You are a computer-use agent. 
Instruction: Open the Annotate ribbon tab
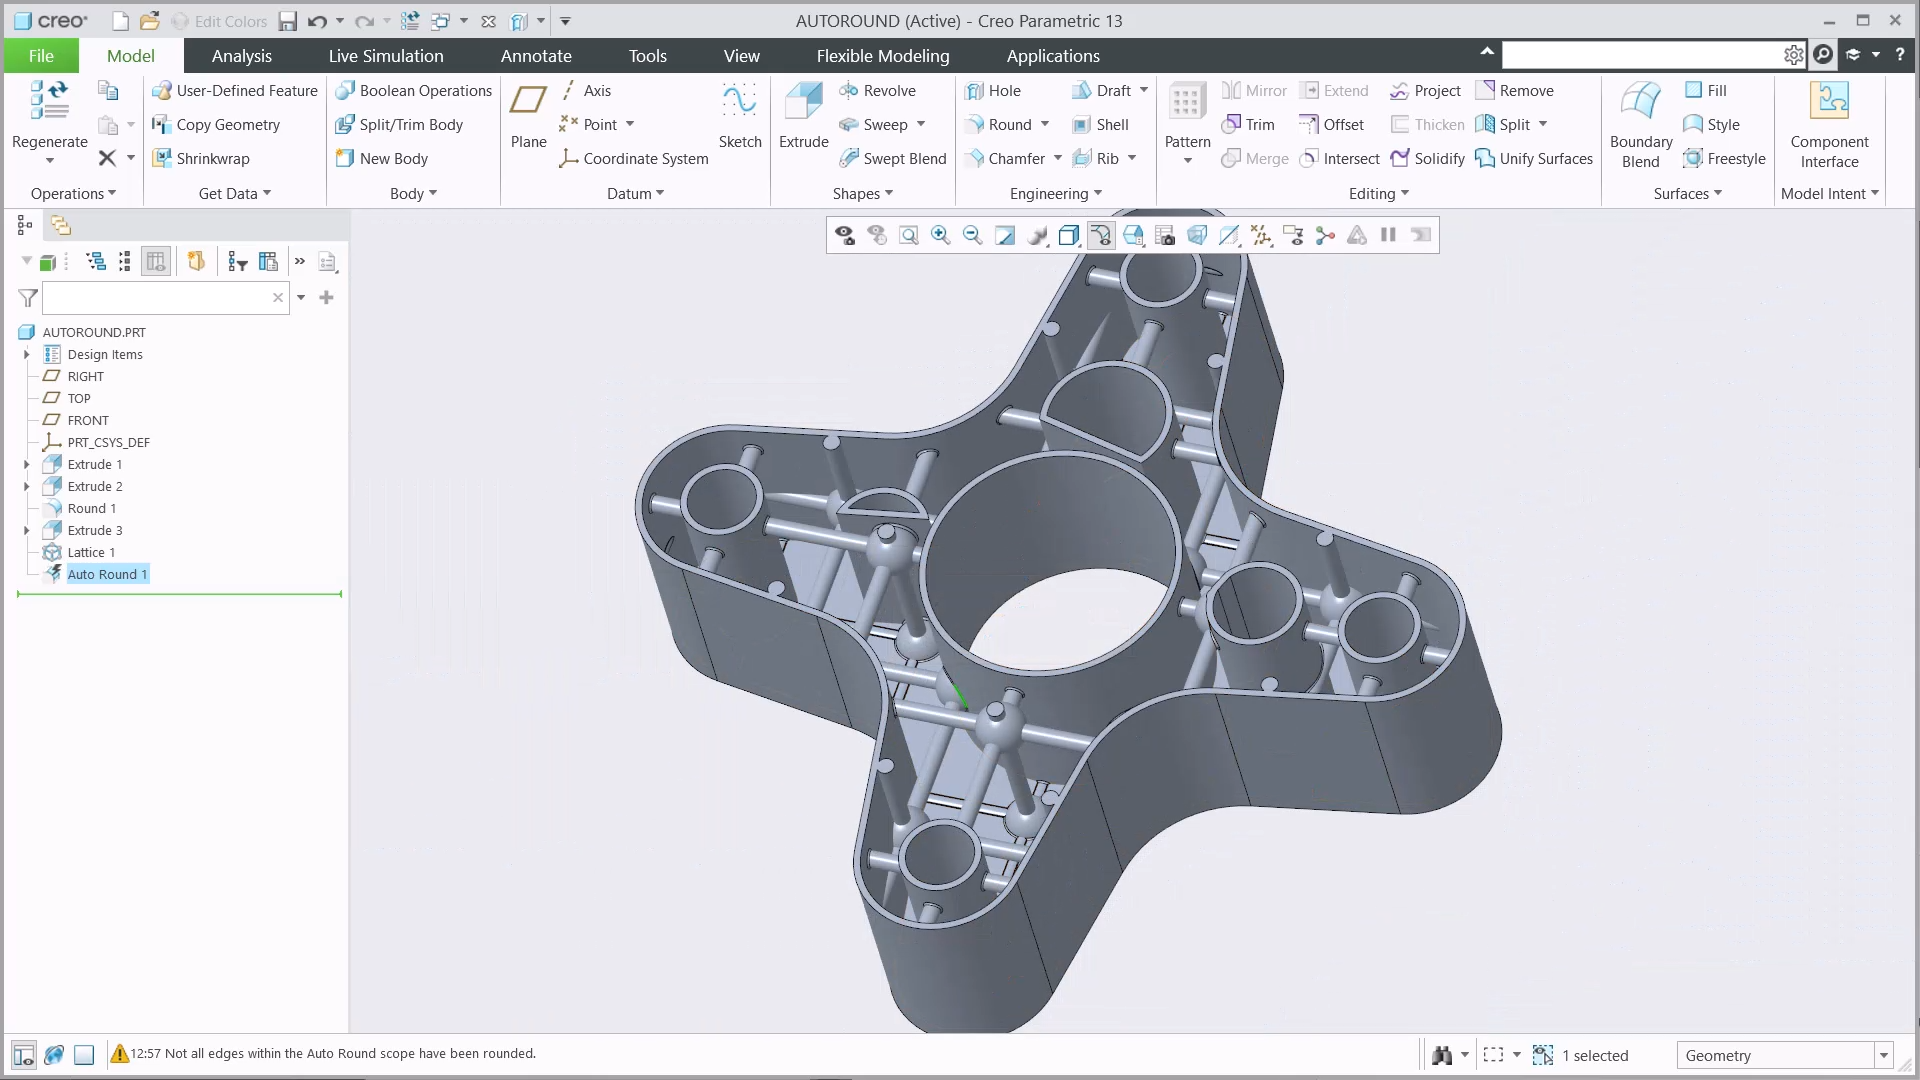click(x=536, y=56)
